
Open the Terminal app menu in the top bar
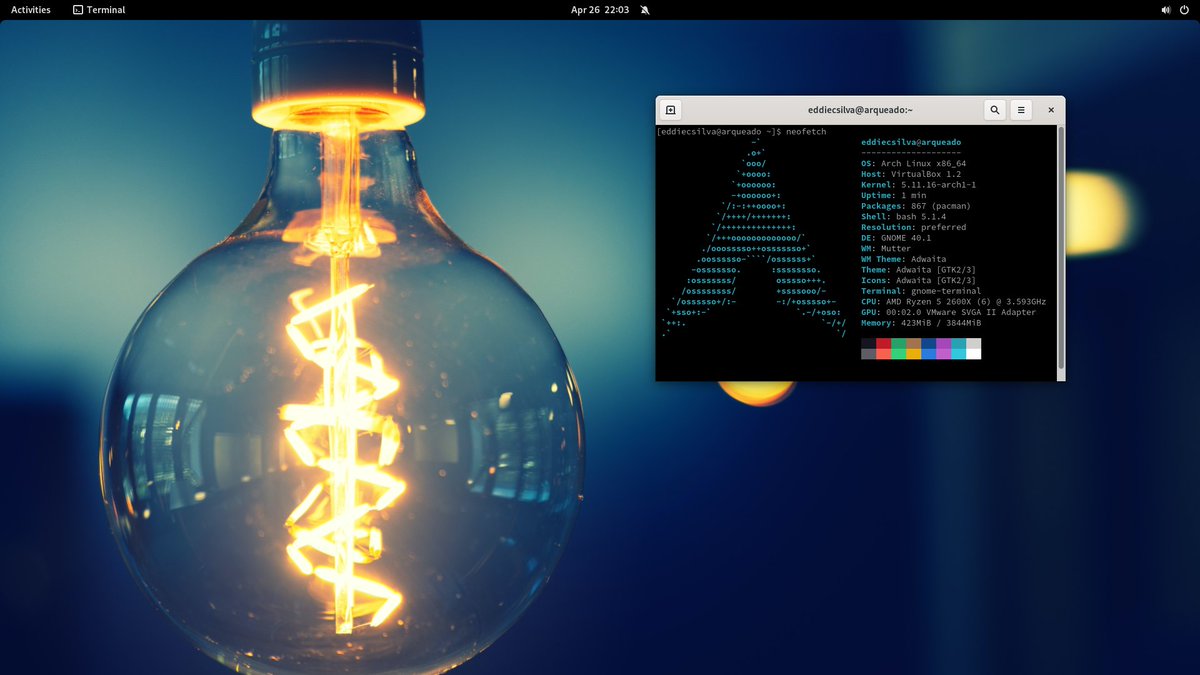[100, 10]
